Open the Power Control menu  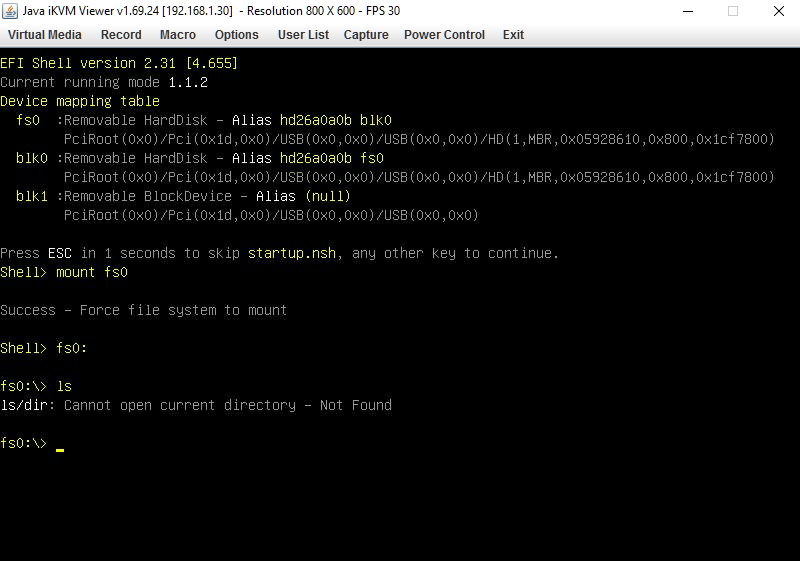tap(444, 35)
